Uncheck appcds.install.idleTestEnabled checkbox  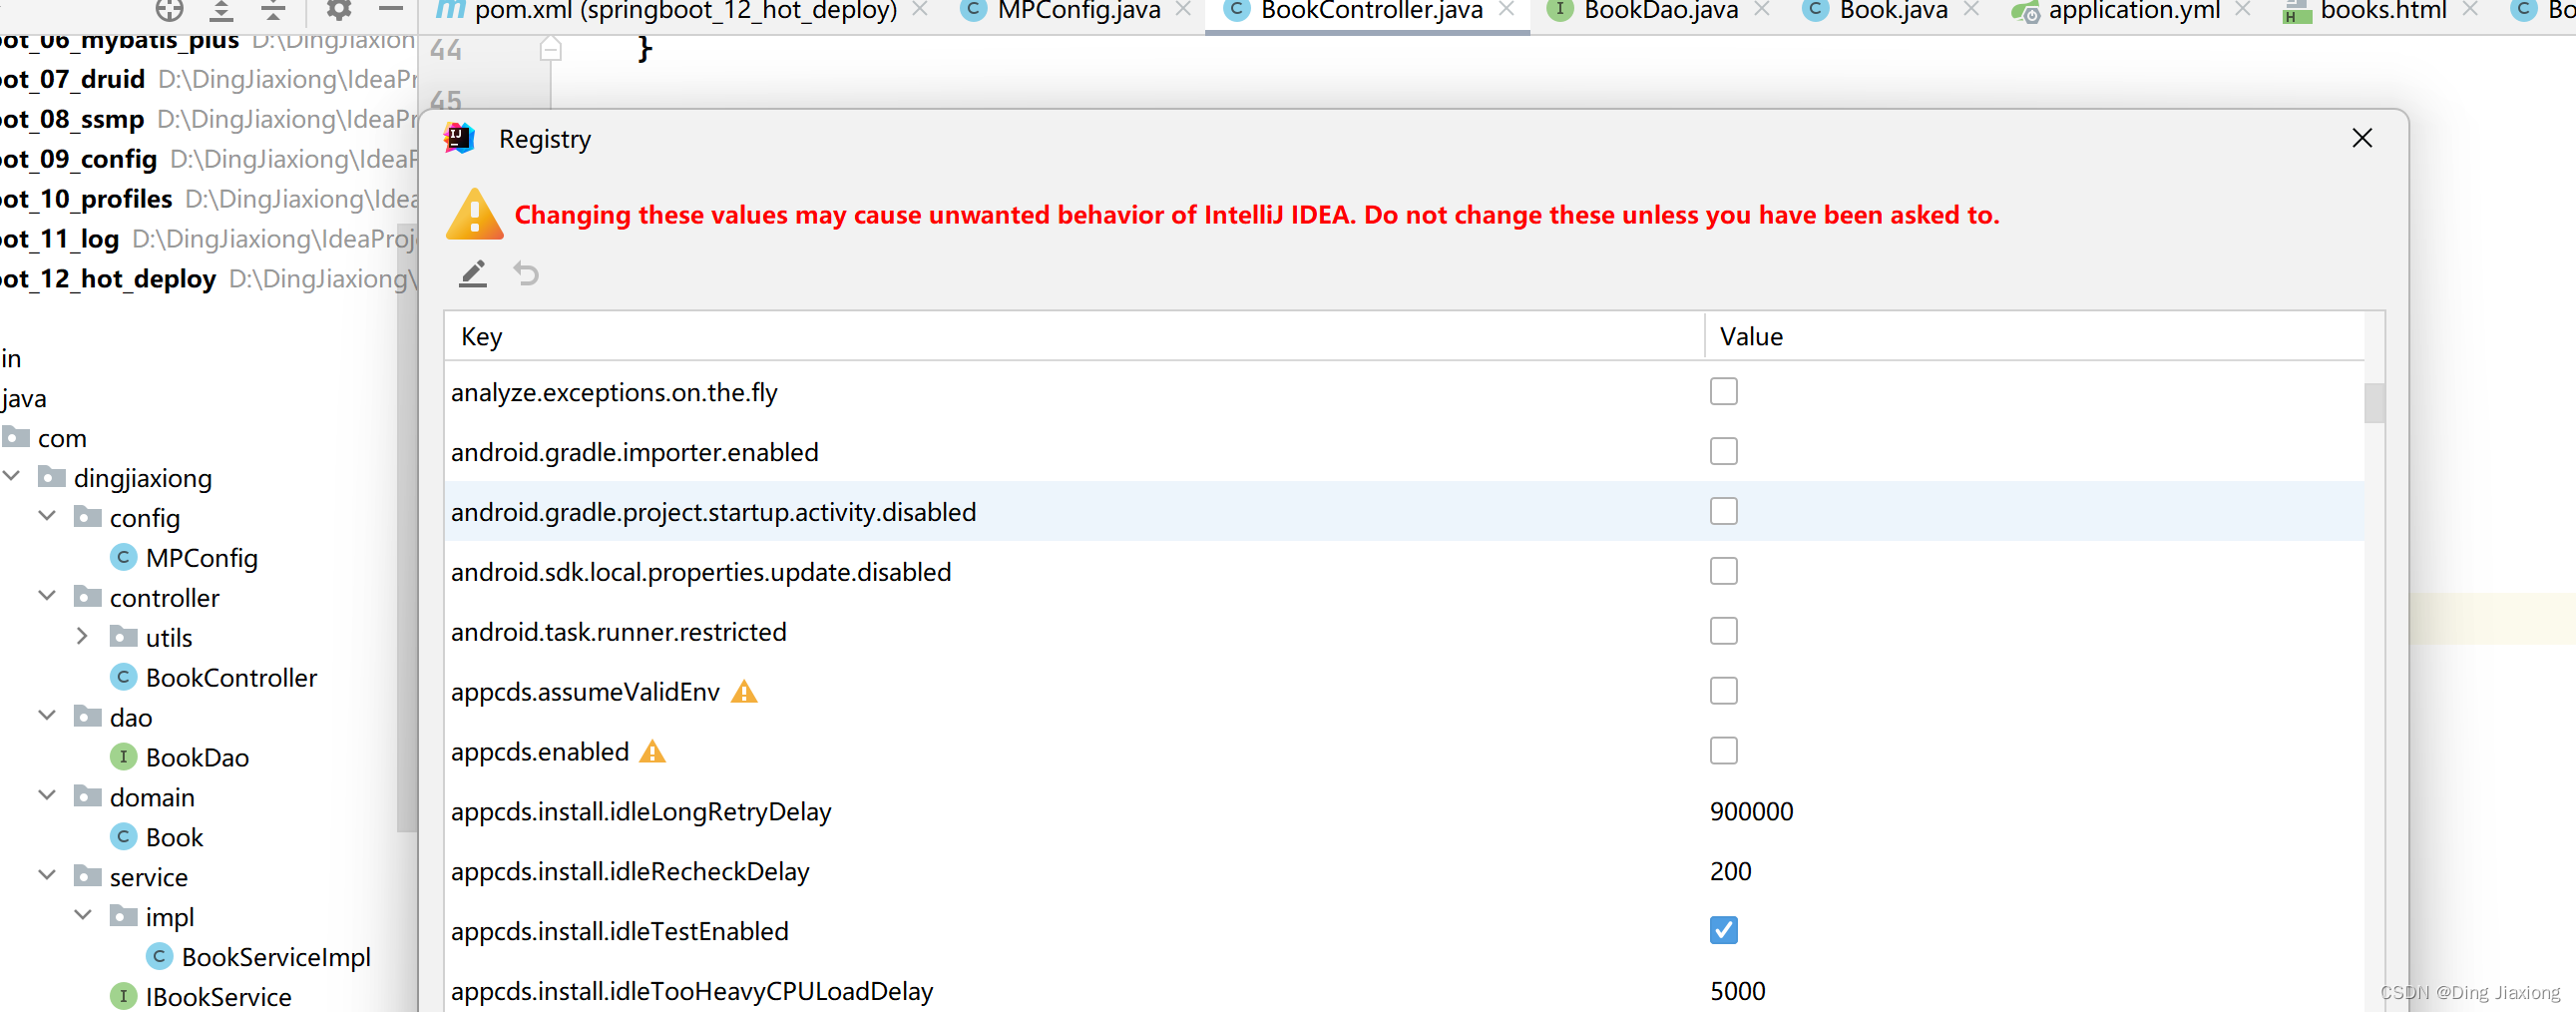(x=1723, y=930)
